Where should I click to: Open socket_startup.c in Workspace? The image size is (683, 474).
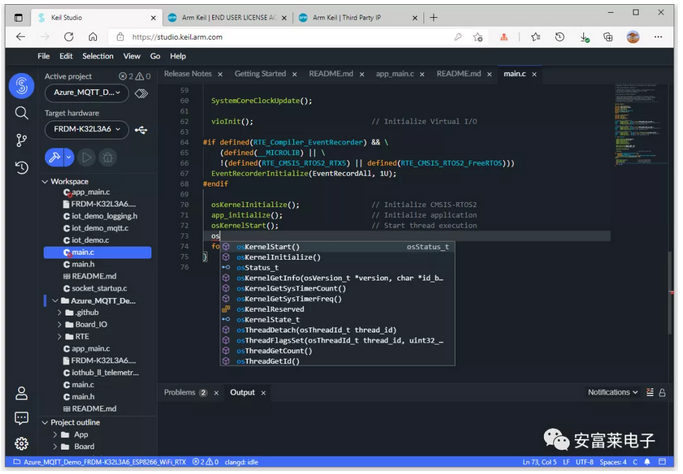(98, 289)
